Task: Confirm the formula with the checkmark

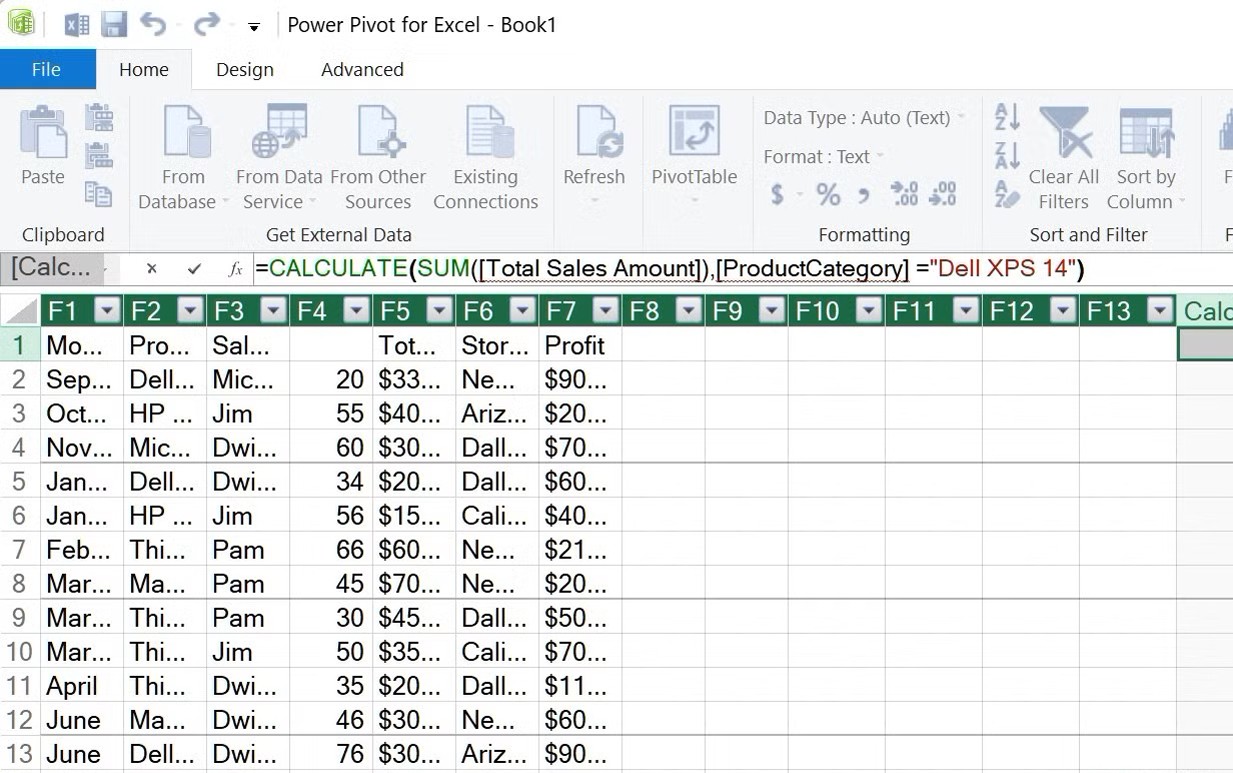Action: (194, 268)
